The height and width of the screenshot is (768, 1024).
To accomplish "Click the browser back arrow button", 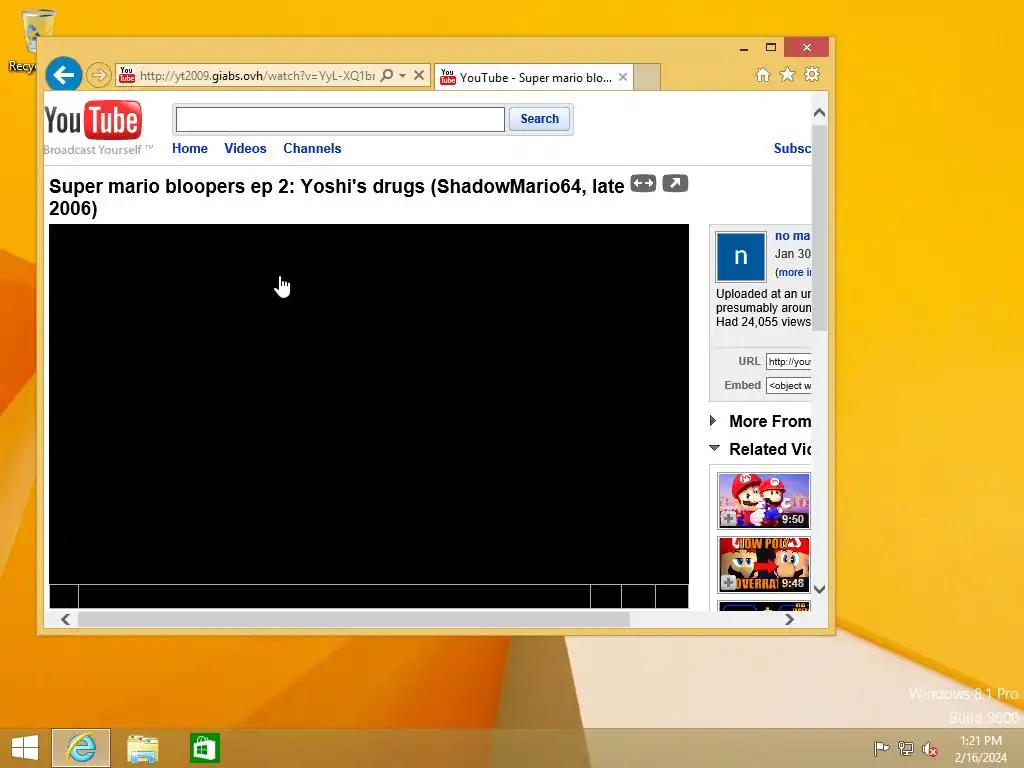I will click(x=64, y=75).
